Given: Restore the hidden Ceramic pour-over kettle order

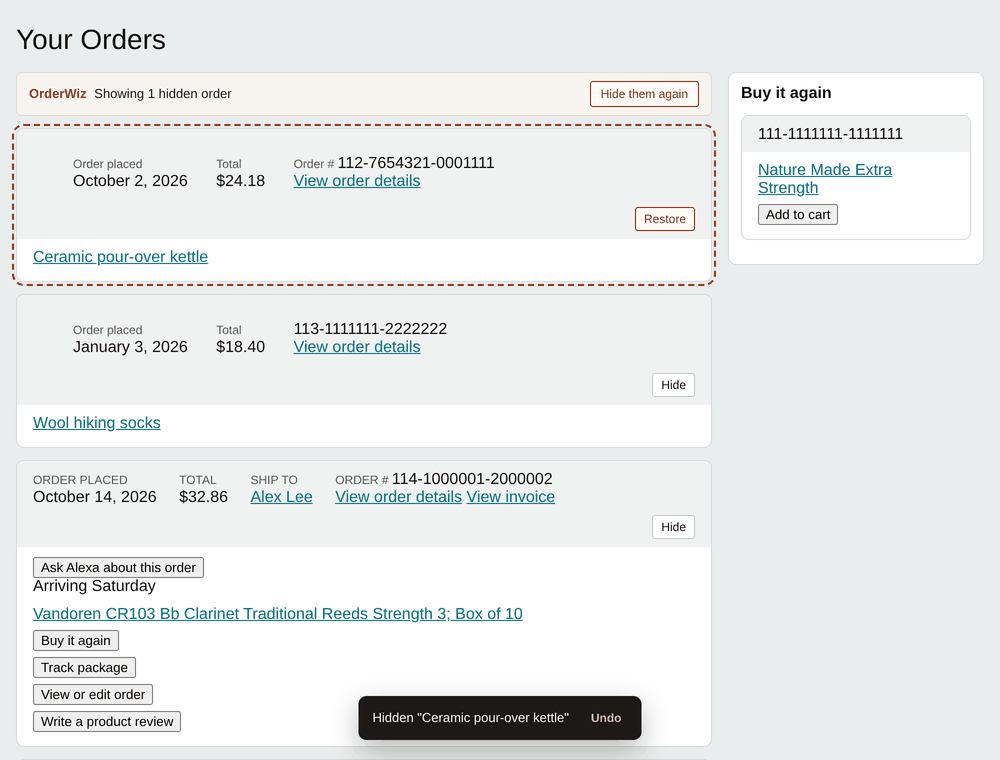Looking at the screenshot, I should pos(665,219).
